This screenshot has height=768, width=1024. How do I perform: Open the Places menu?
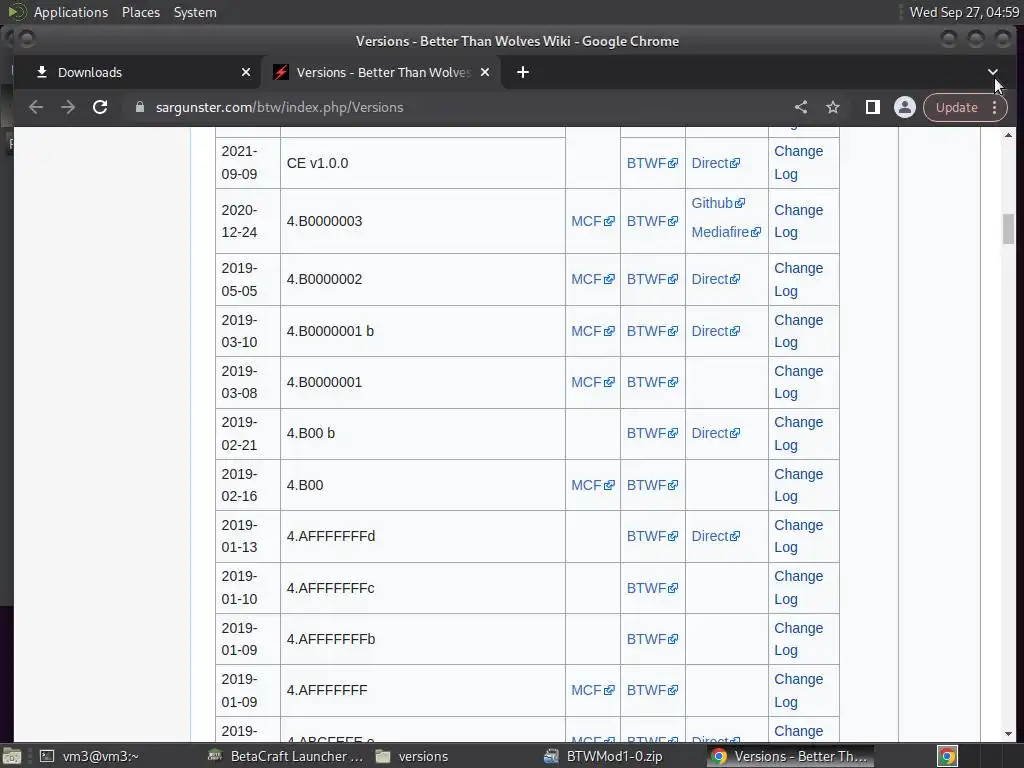pos(140,12)
